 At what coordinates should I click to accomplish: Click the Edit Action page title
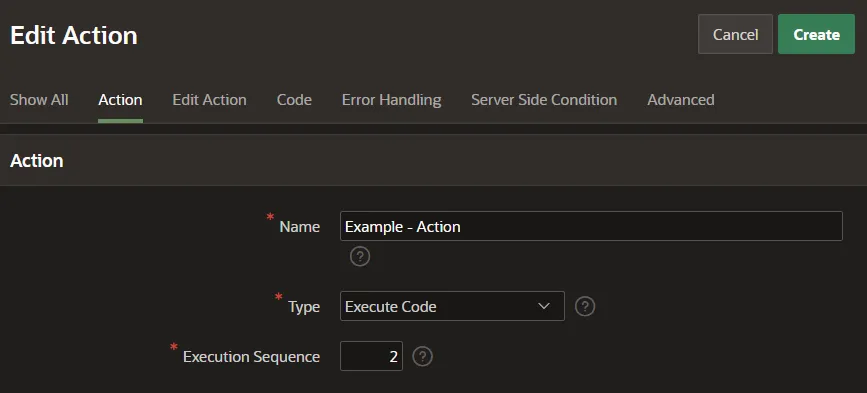(74, 35)
